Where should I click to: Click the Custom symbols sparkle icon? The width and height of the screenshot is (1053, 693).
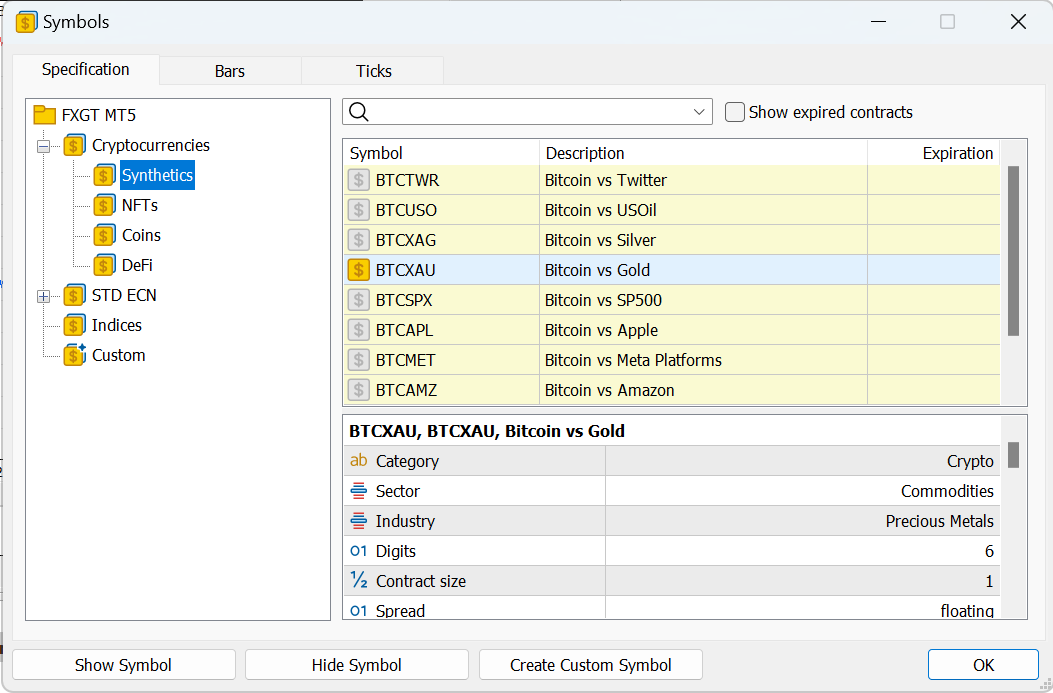pos(74,355)
